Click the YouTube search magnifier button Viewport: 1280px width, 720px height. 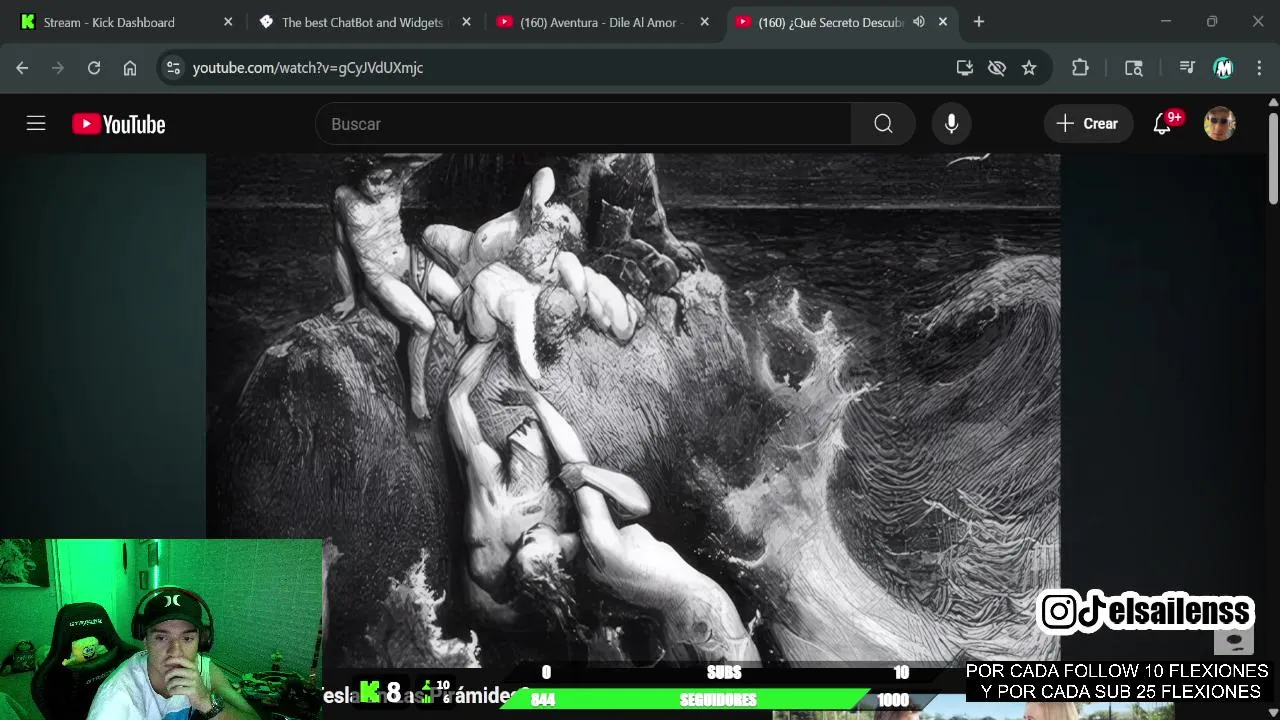883,124
